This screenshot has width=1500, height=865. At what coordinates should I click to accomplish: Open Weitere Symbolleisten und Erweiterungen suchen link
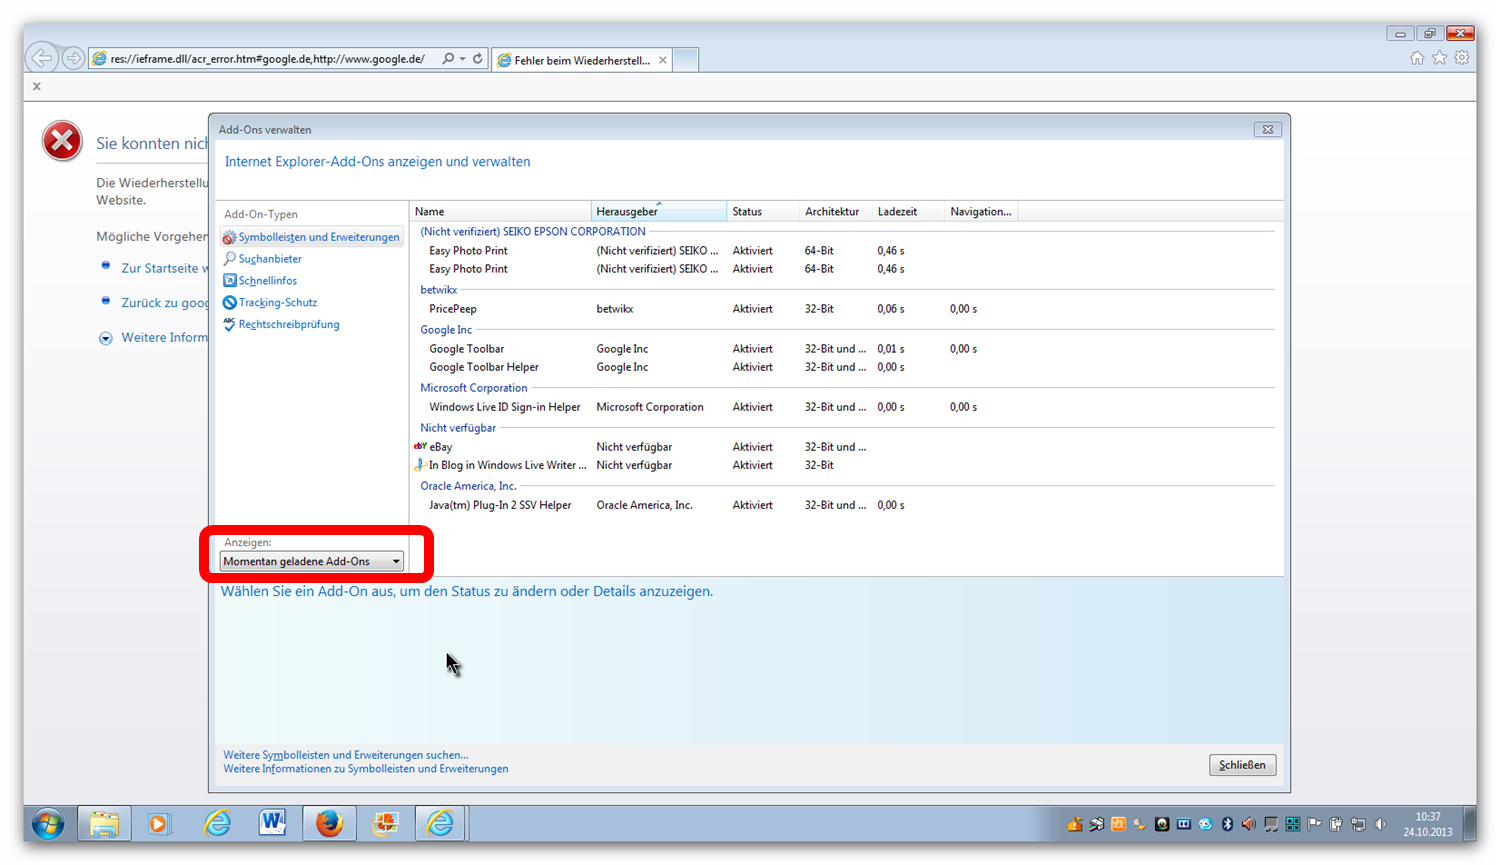tap(345, 755)
